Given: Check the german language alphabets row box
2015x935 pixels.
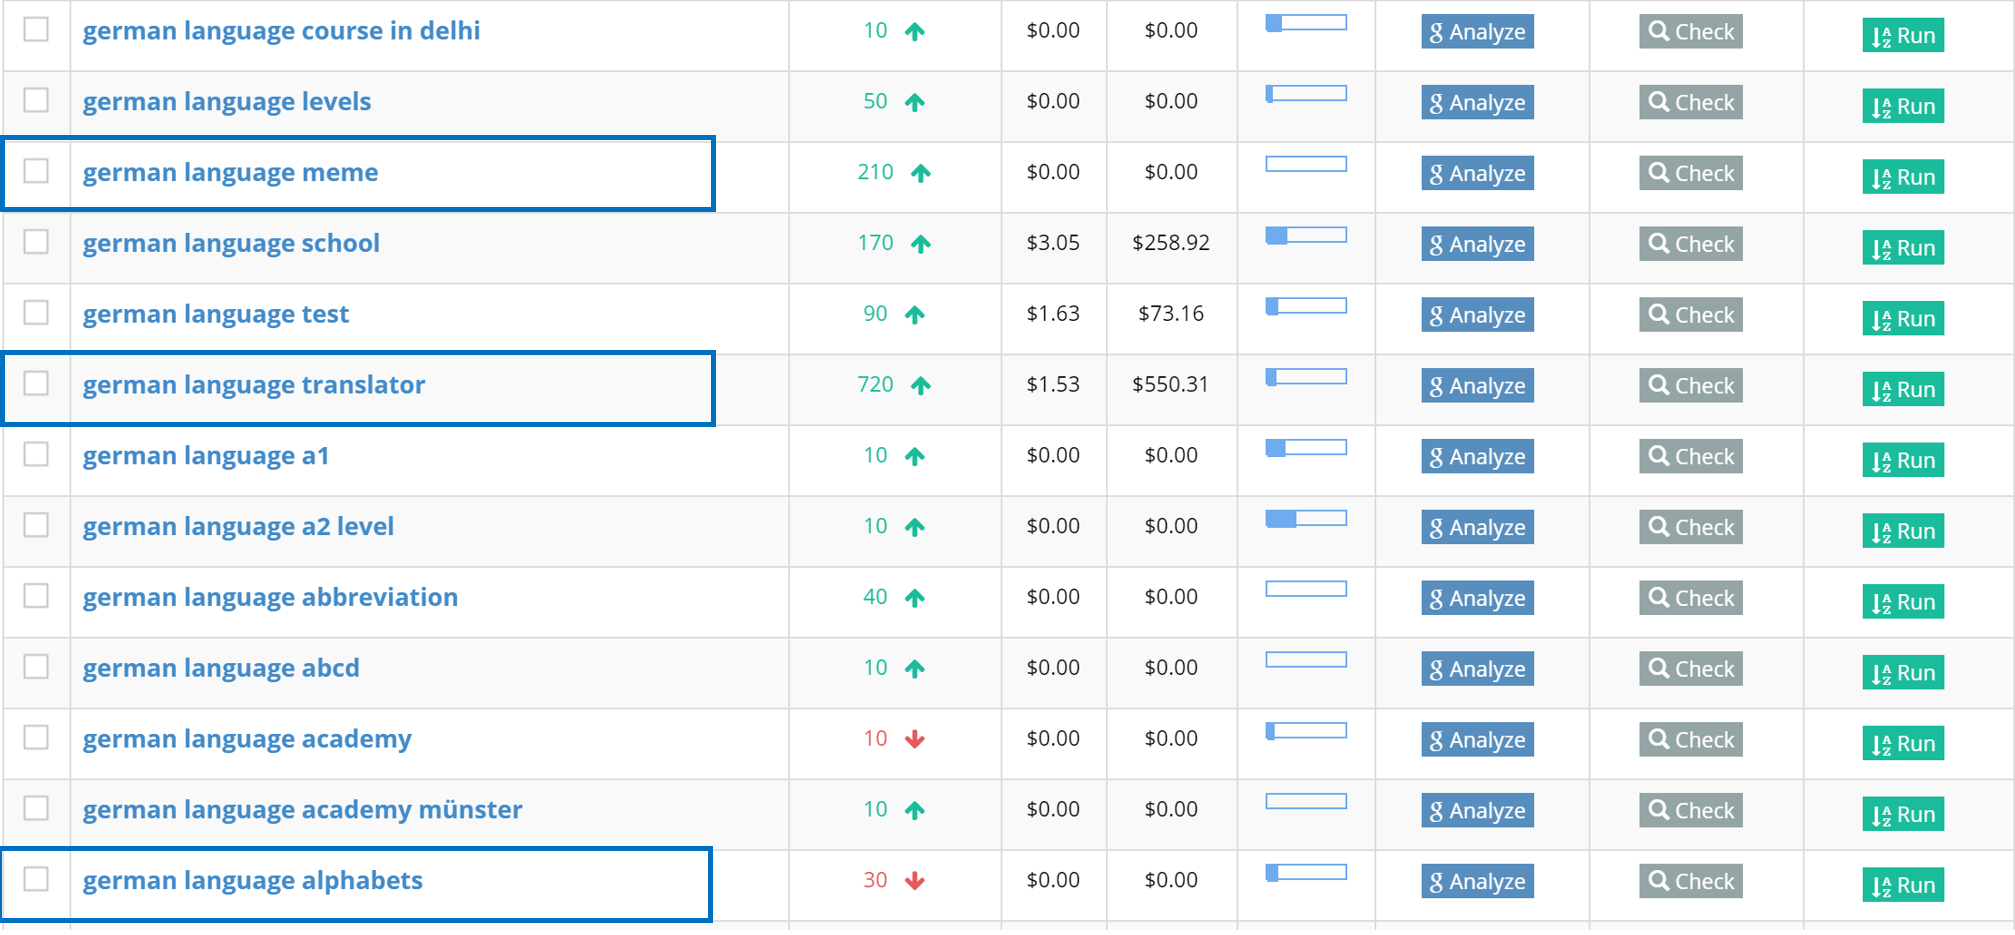Looking at the screenshot, I should 36,879.
